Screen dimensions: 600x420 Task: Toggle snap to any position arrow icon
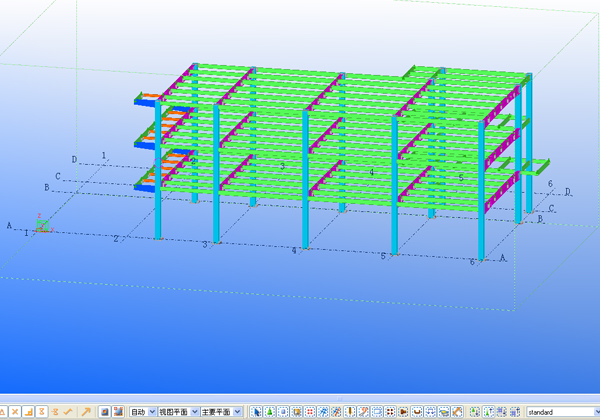tap(86, 412)
